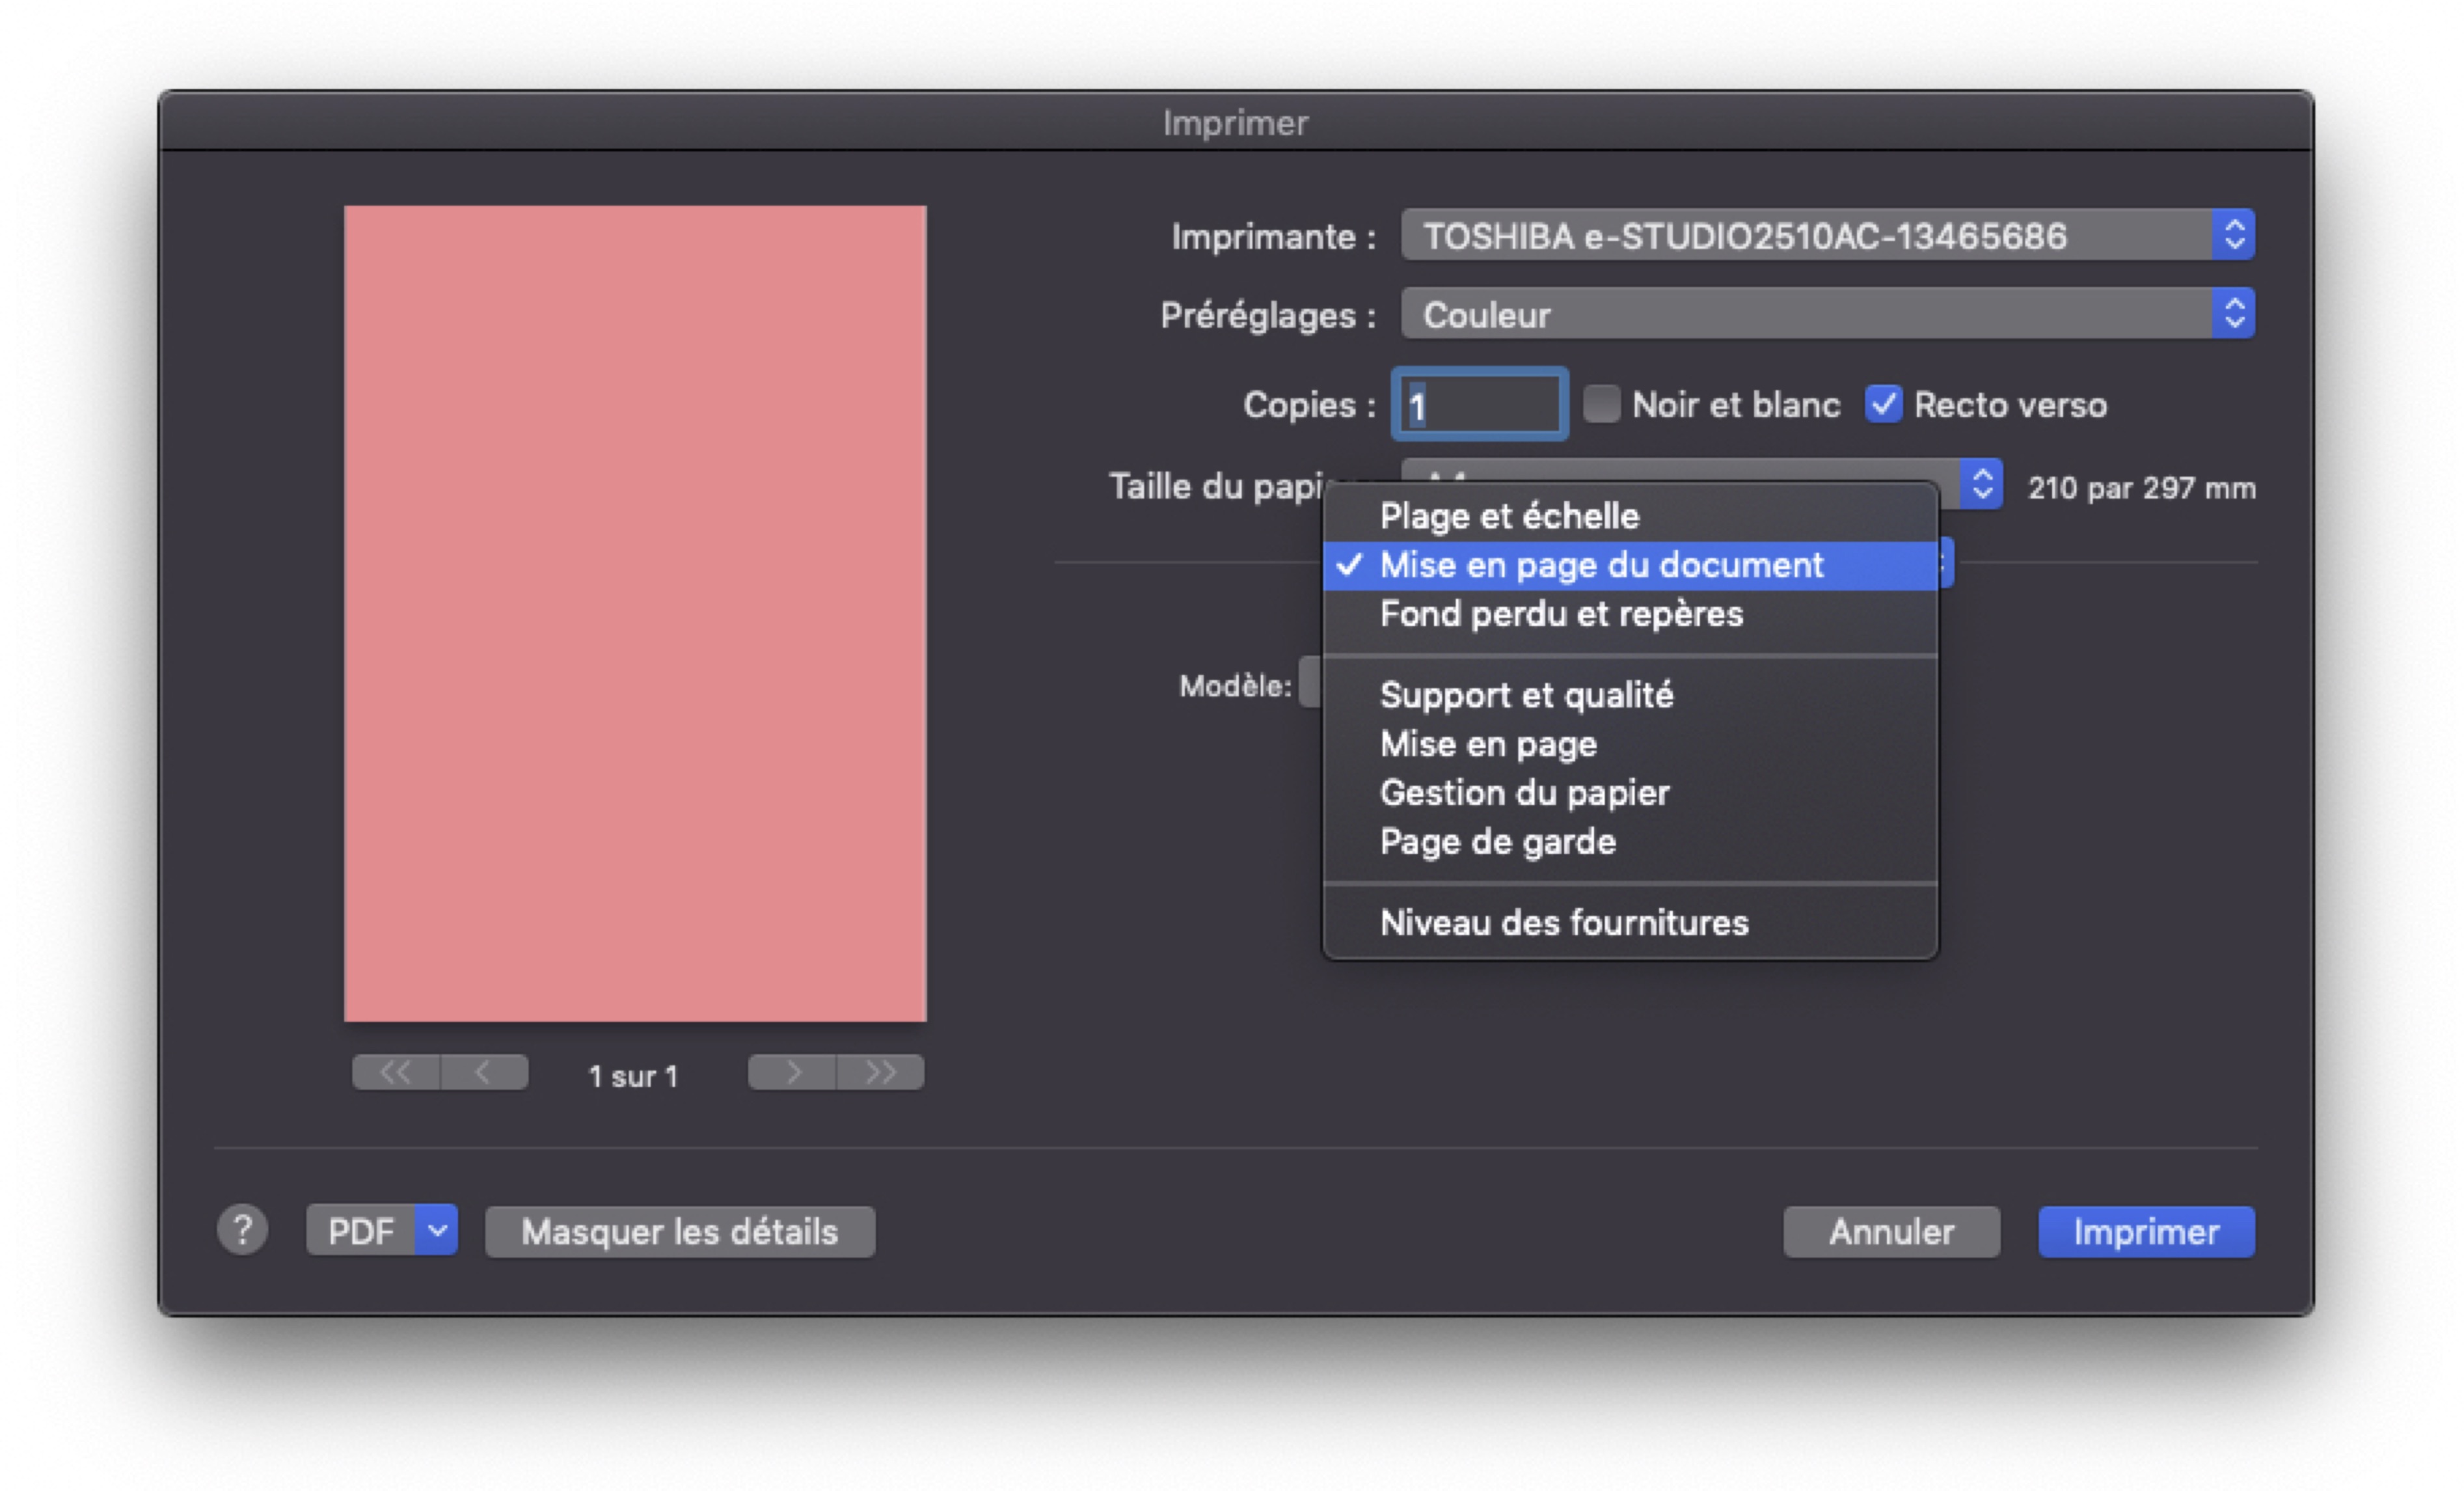Click printer selector stepper arrows
The width and height of the screenshot is (2464, 1491).
tap(2234, 236)
